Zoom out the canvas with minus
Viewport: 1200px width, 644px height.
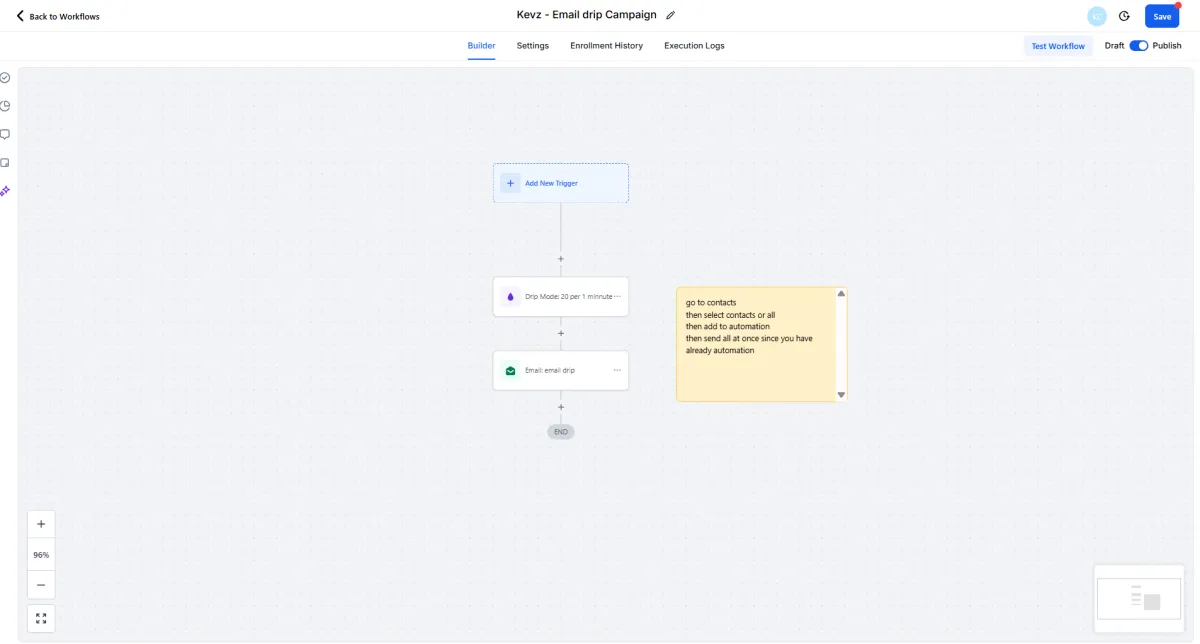pos(41,585)
